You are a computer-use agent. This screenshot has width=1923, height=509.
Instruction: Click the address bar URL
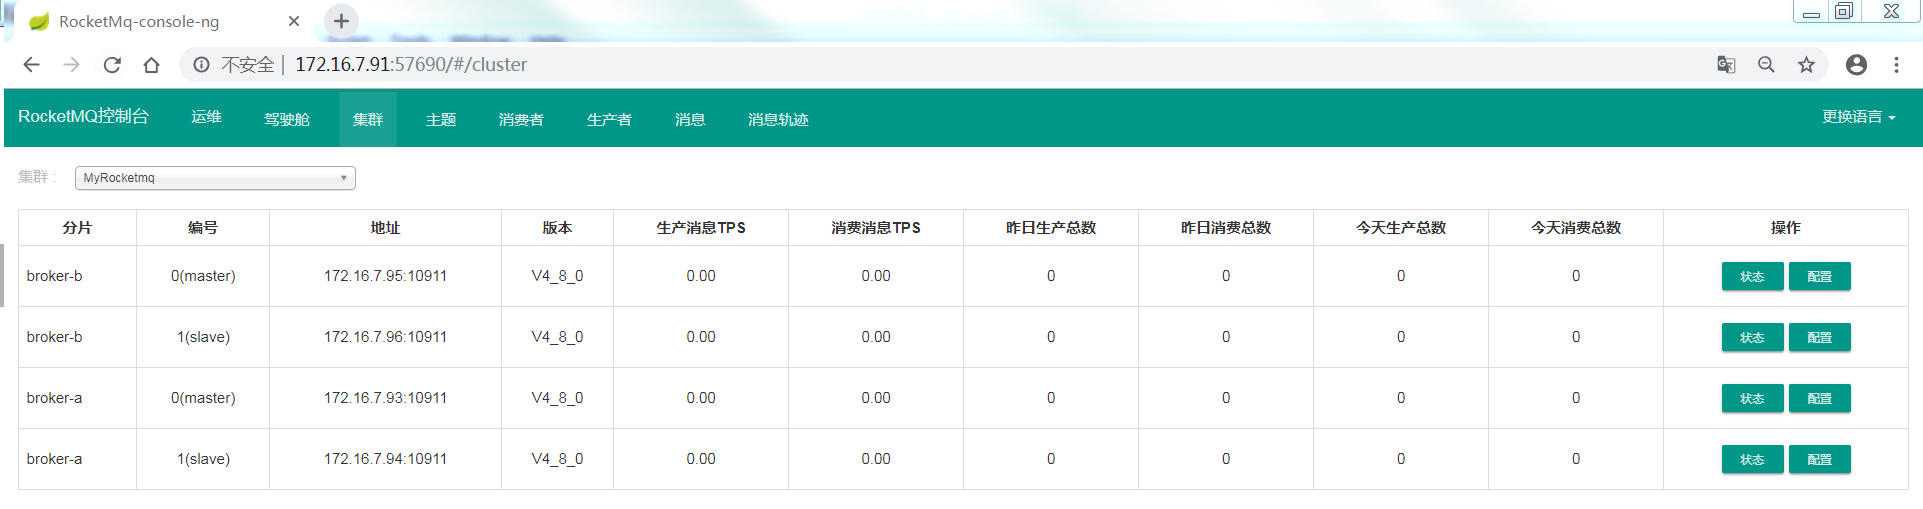pos(411,65)
